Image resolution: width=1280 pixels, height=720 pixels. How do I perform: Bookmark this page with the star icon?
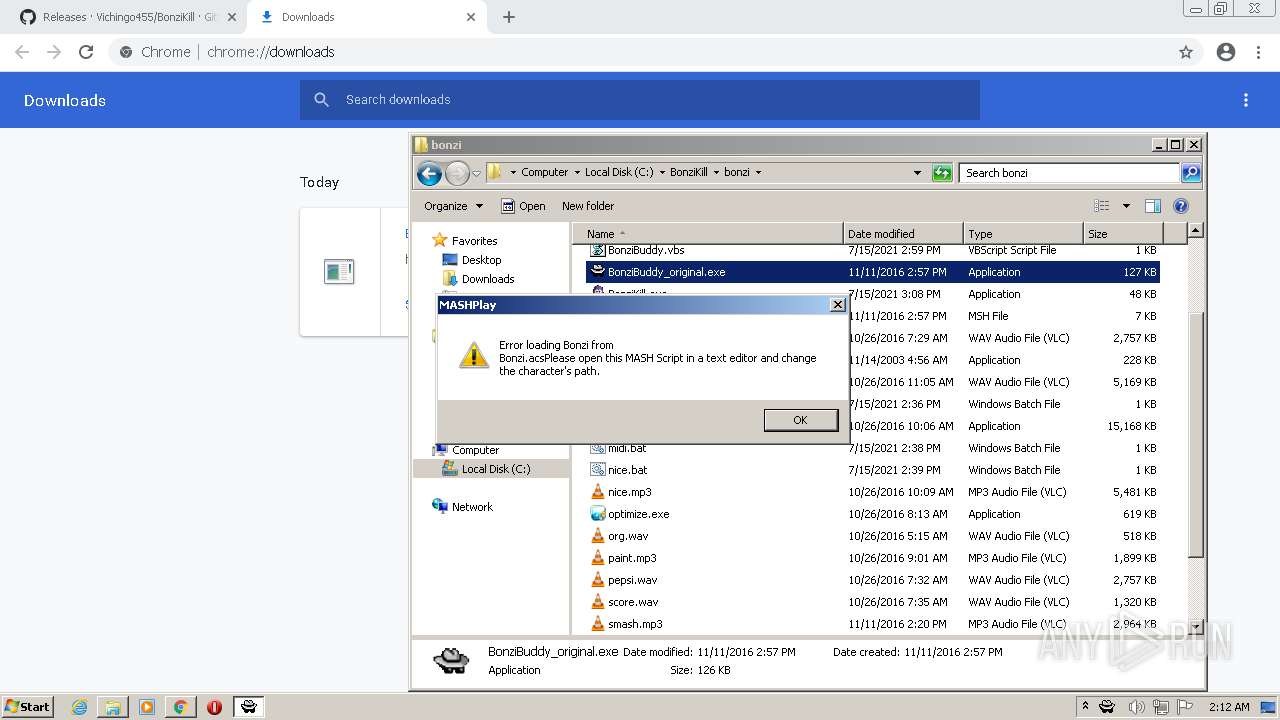(x=1186, y=52)
